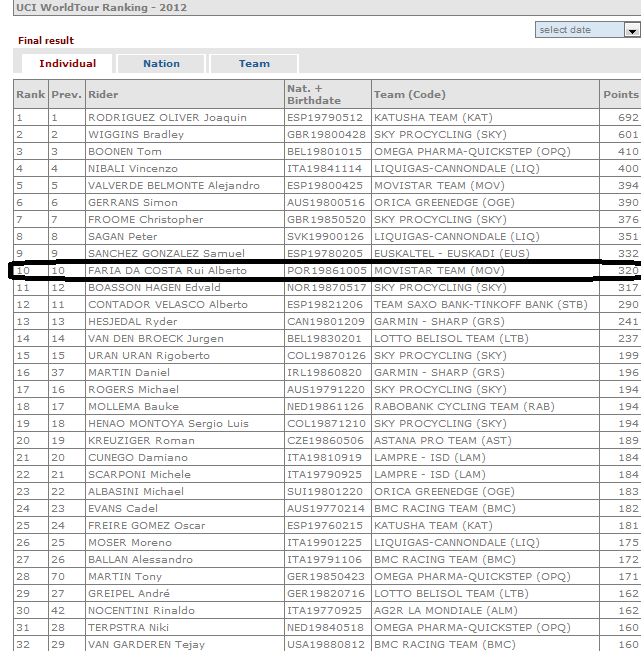641x651 pixels.
Task: Click team ASTANA PRO TEAM (AST)
Action: (443, 441)
